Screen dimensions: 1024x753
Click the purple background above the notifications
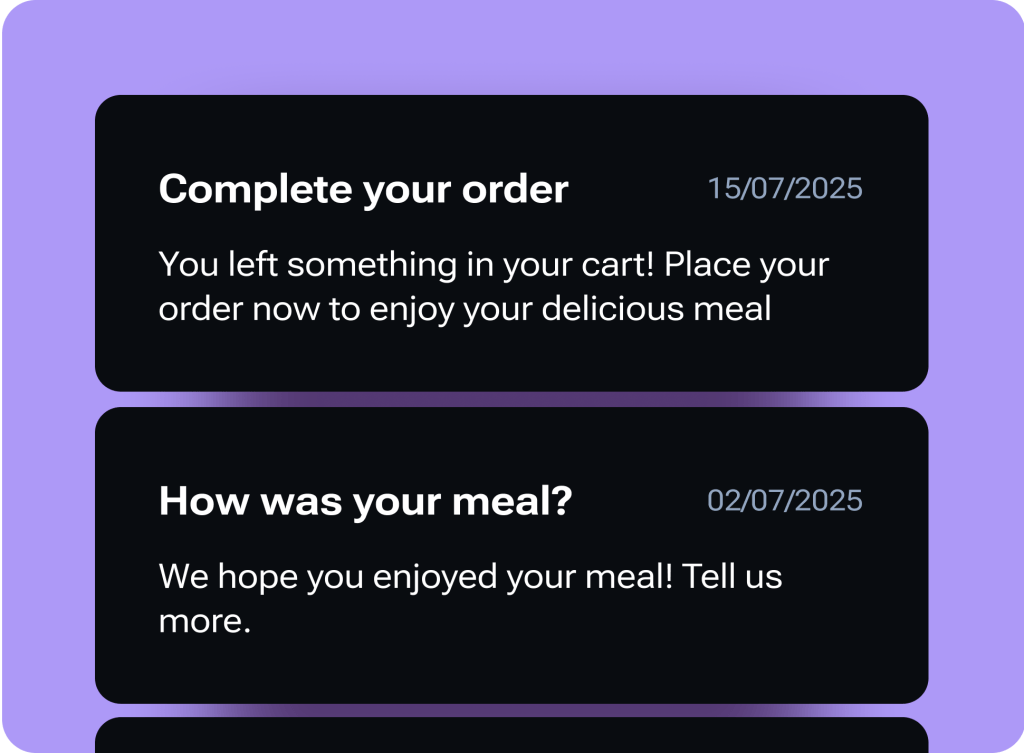pos(511,45)
